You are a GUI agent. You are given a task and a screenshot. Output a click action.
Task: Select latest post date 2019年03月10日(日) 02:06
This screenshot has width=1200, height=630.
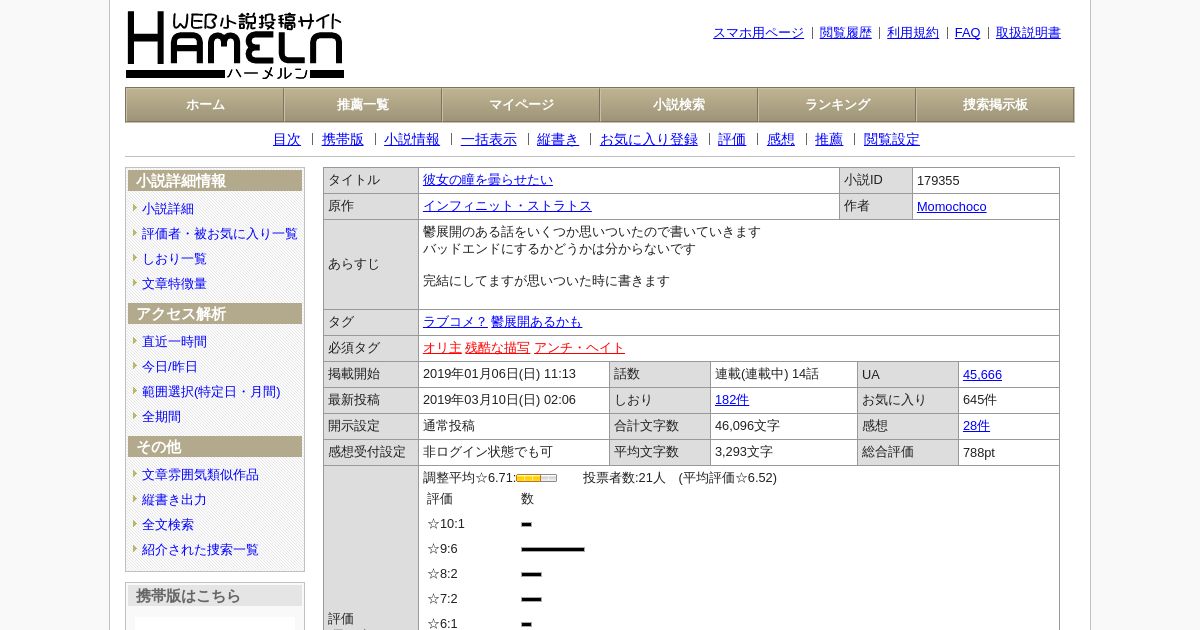point(499,400)
